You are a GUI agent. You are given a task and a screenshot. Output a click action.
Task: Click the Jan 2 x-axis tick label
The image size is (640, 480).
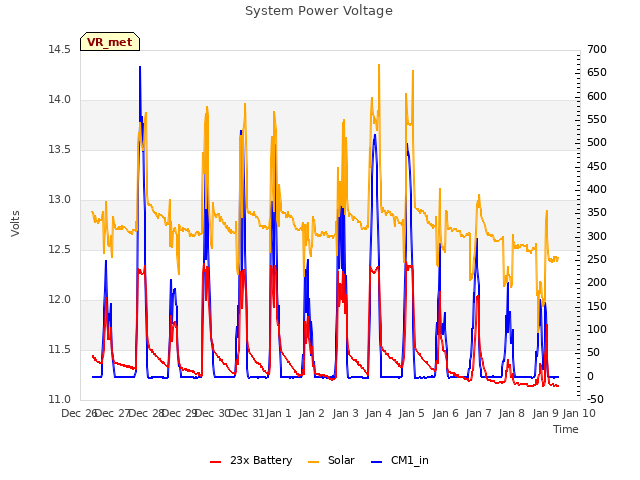[311, 413]
